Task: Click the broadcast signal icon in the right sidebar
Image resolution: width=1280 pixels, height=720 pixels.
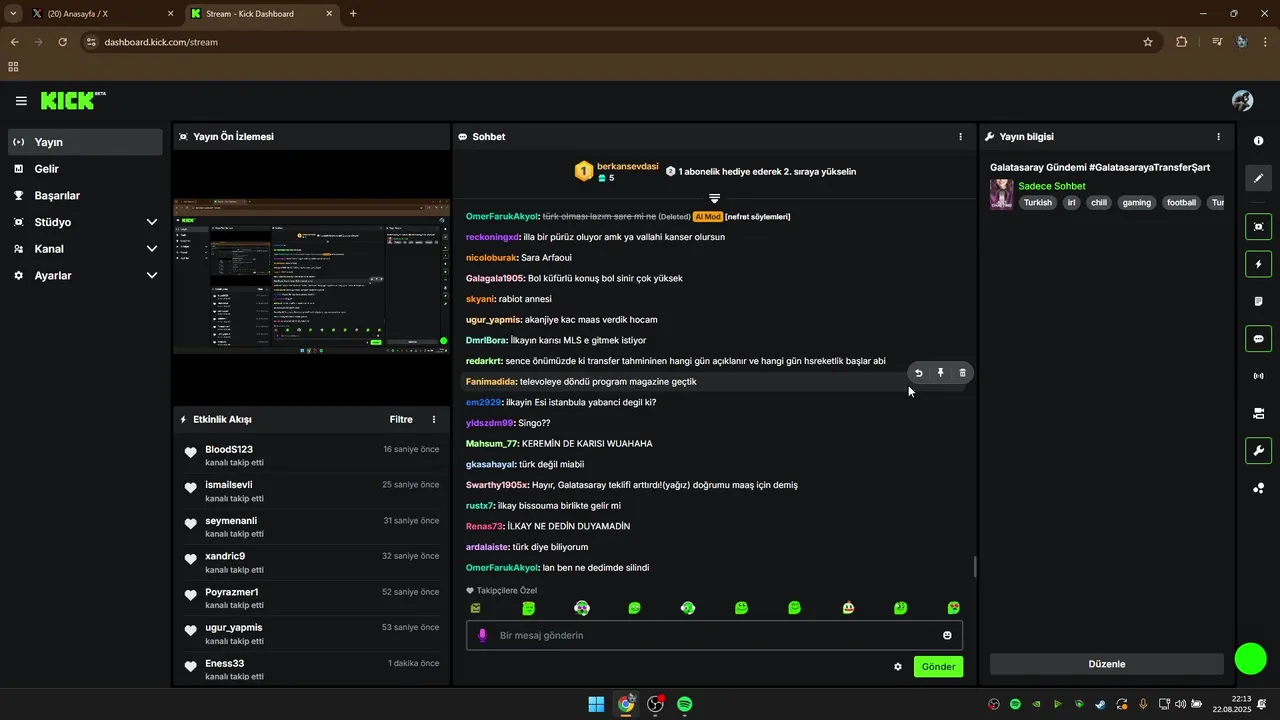Action: click(x=1258, y=376)
